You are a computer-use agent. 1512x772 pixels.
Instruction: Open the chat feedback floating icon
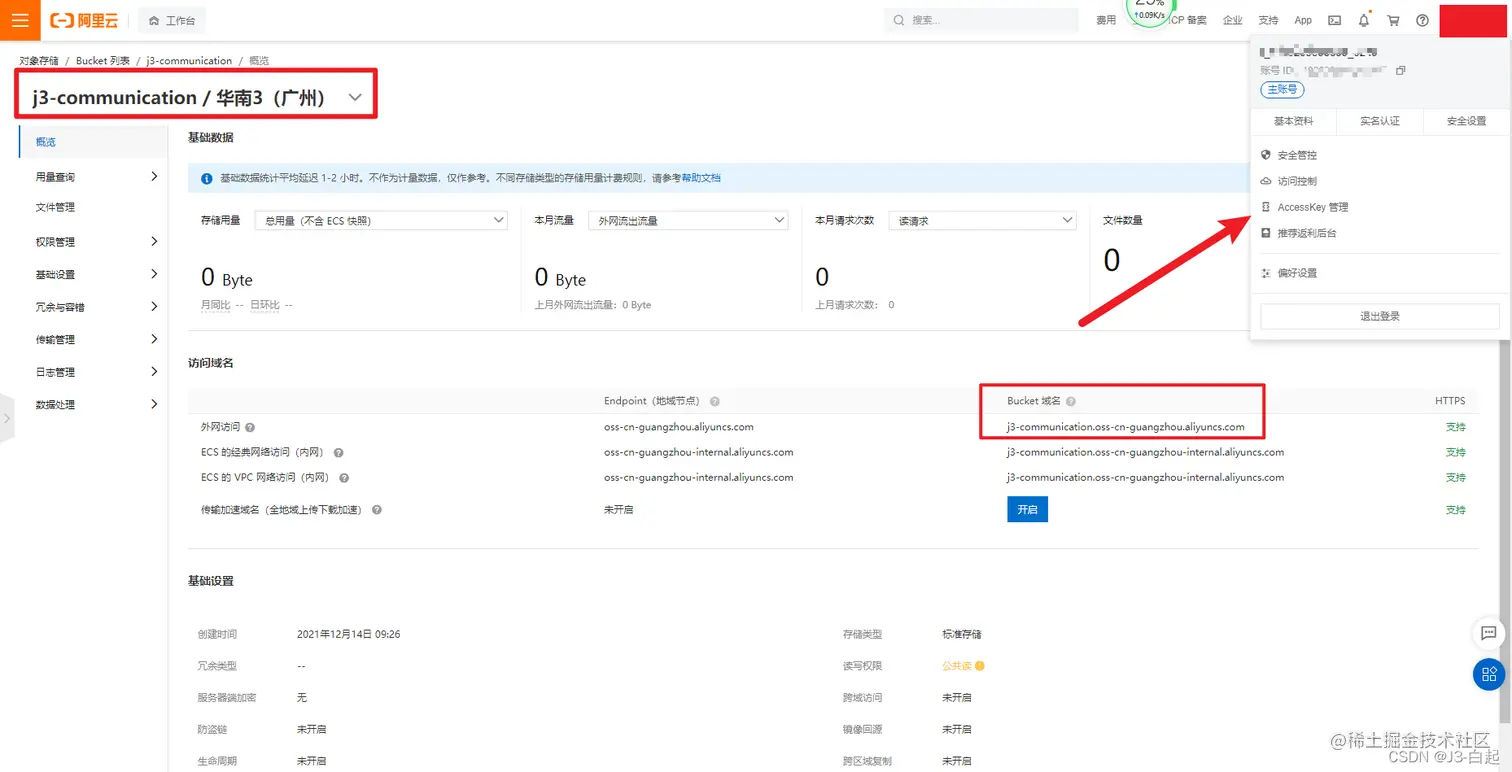pos(1489,633)
